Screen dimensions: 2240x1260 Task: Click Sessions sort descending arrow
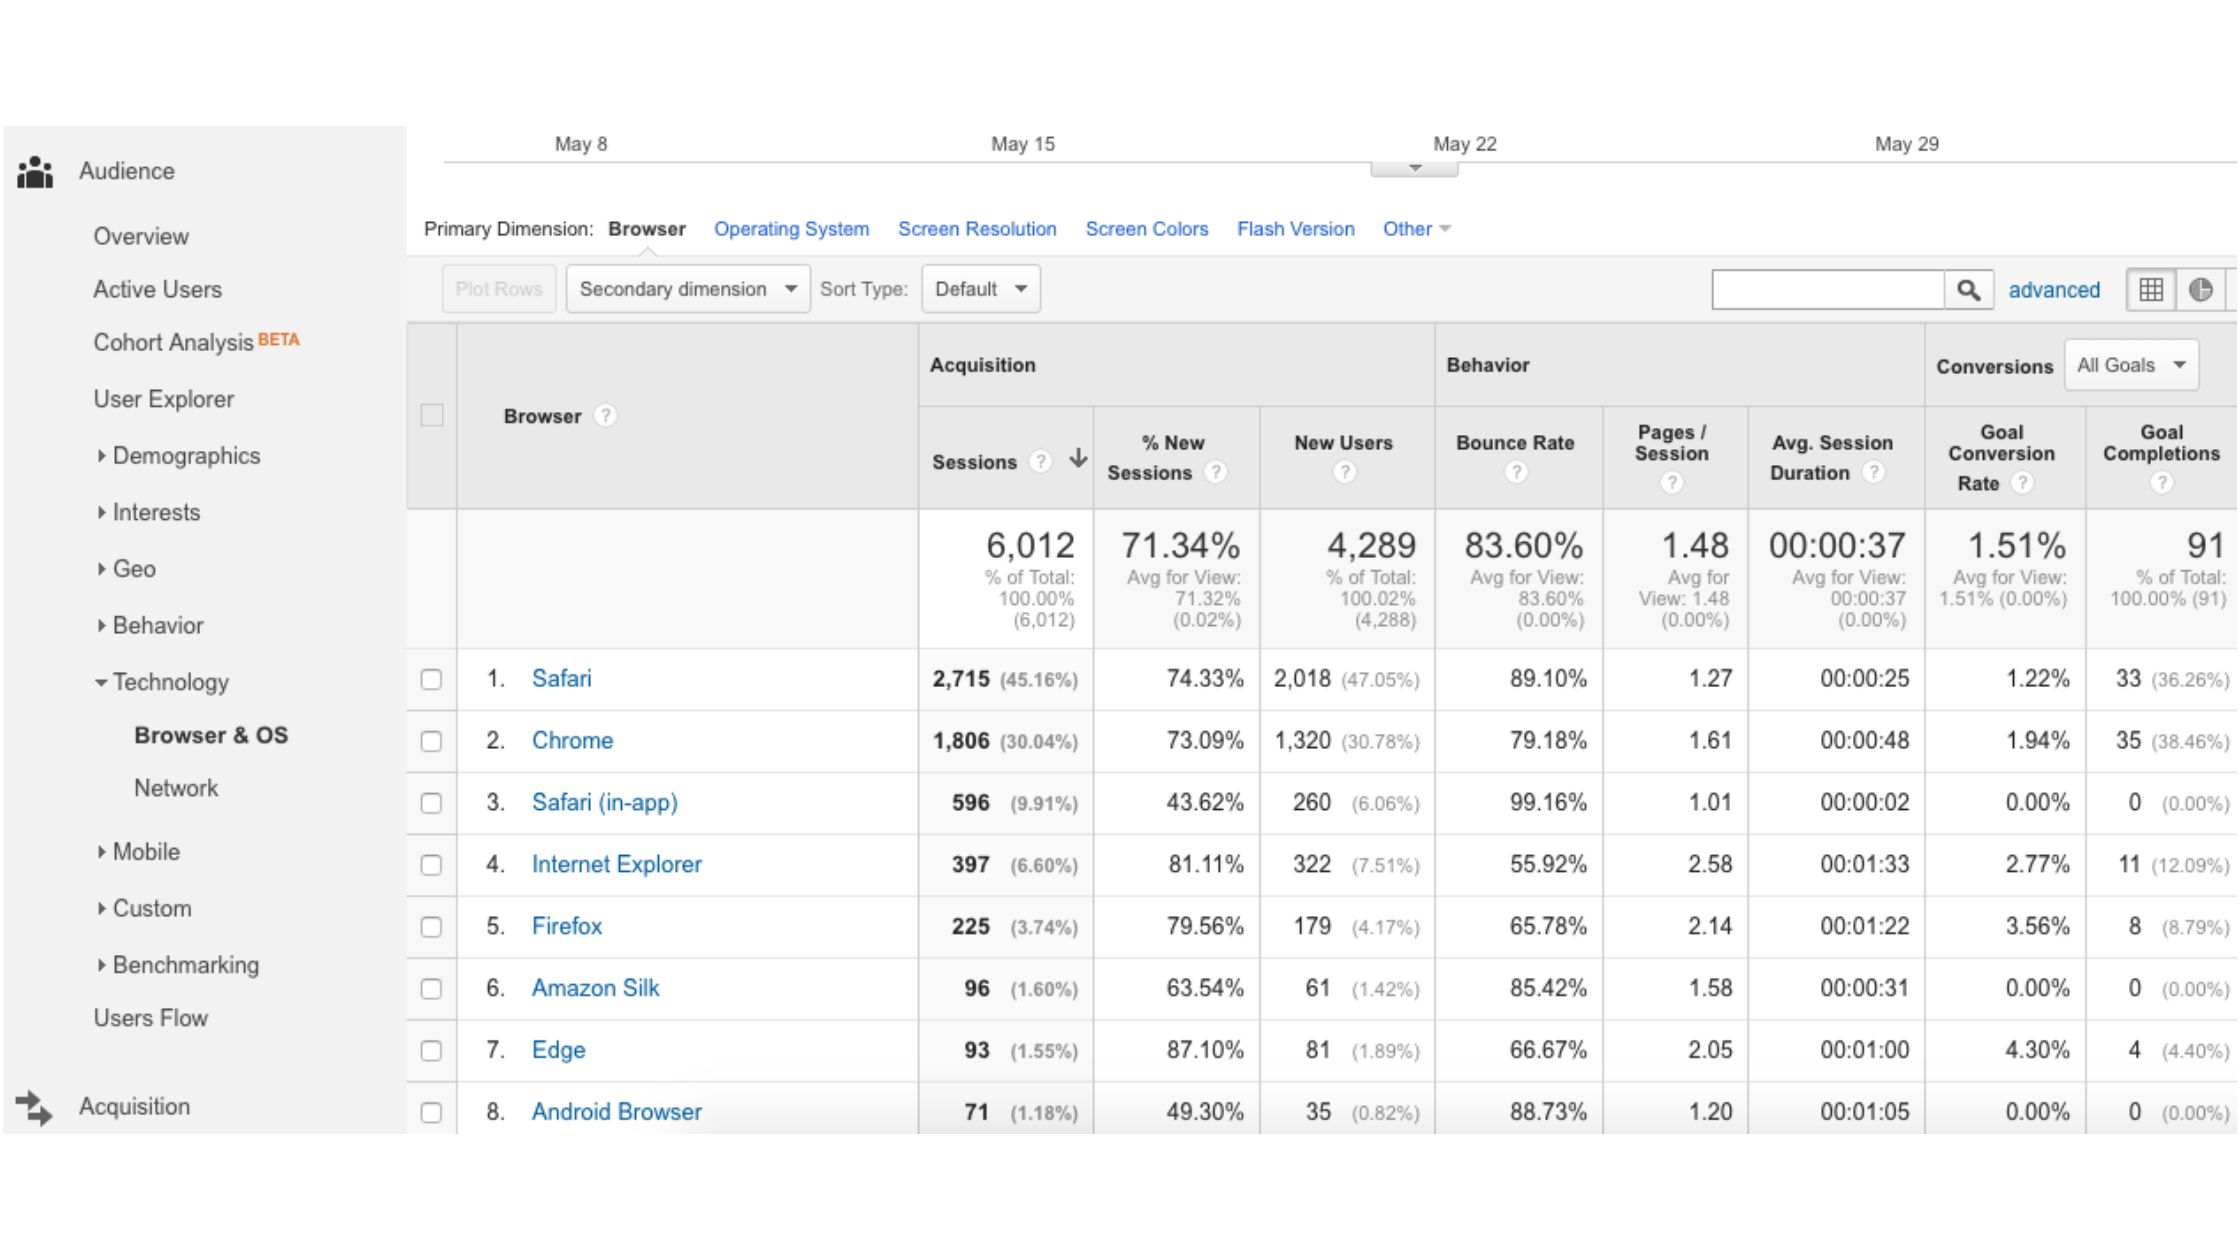click(x=1078, y=459)
